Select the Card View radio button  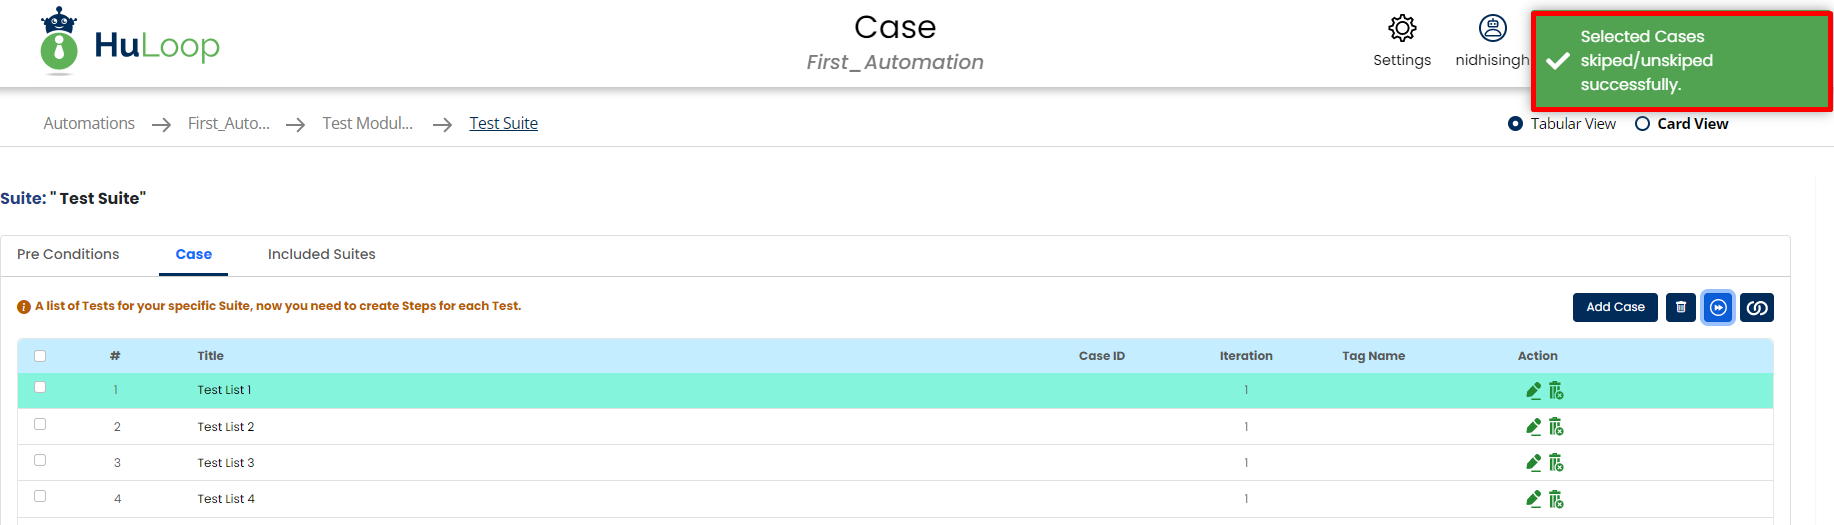pyautogui.click(x=1642, y=124)
